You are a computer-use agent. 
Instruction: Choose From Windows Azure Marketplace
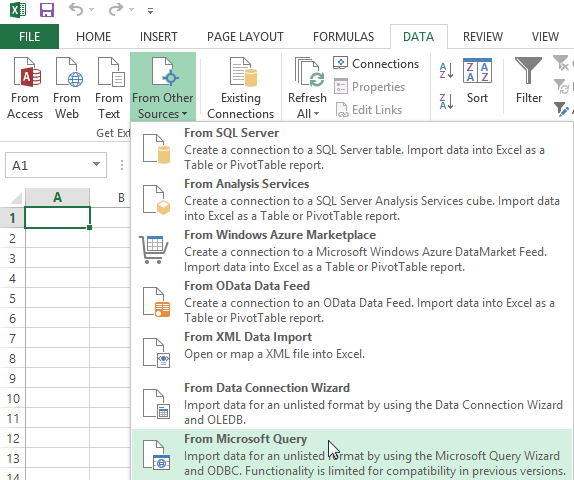click(x=352, y=250)
